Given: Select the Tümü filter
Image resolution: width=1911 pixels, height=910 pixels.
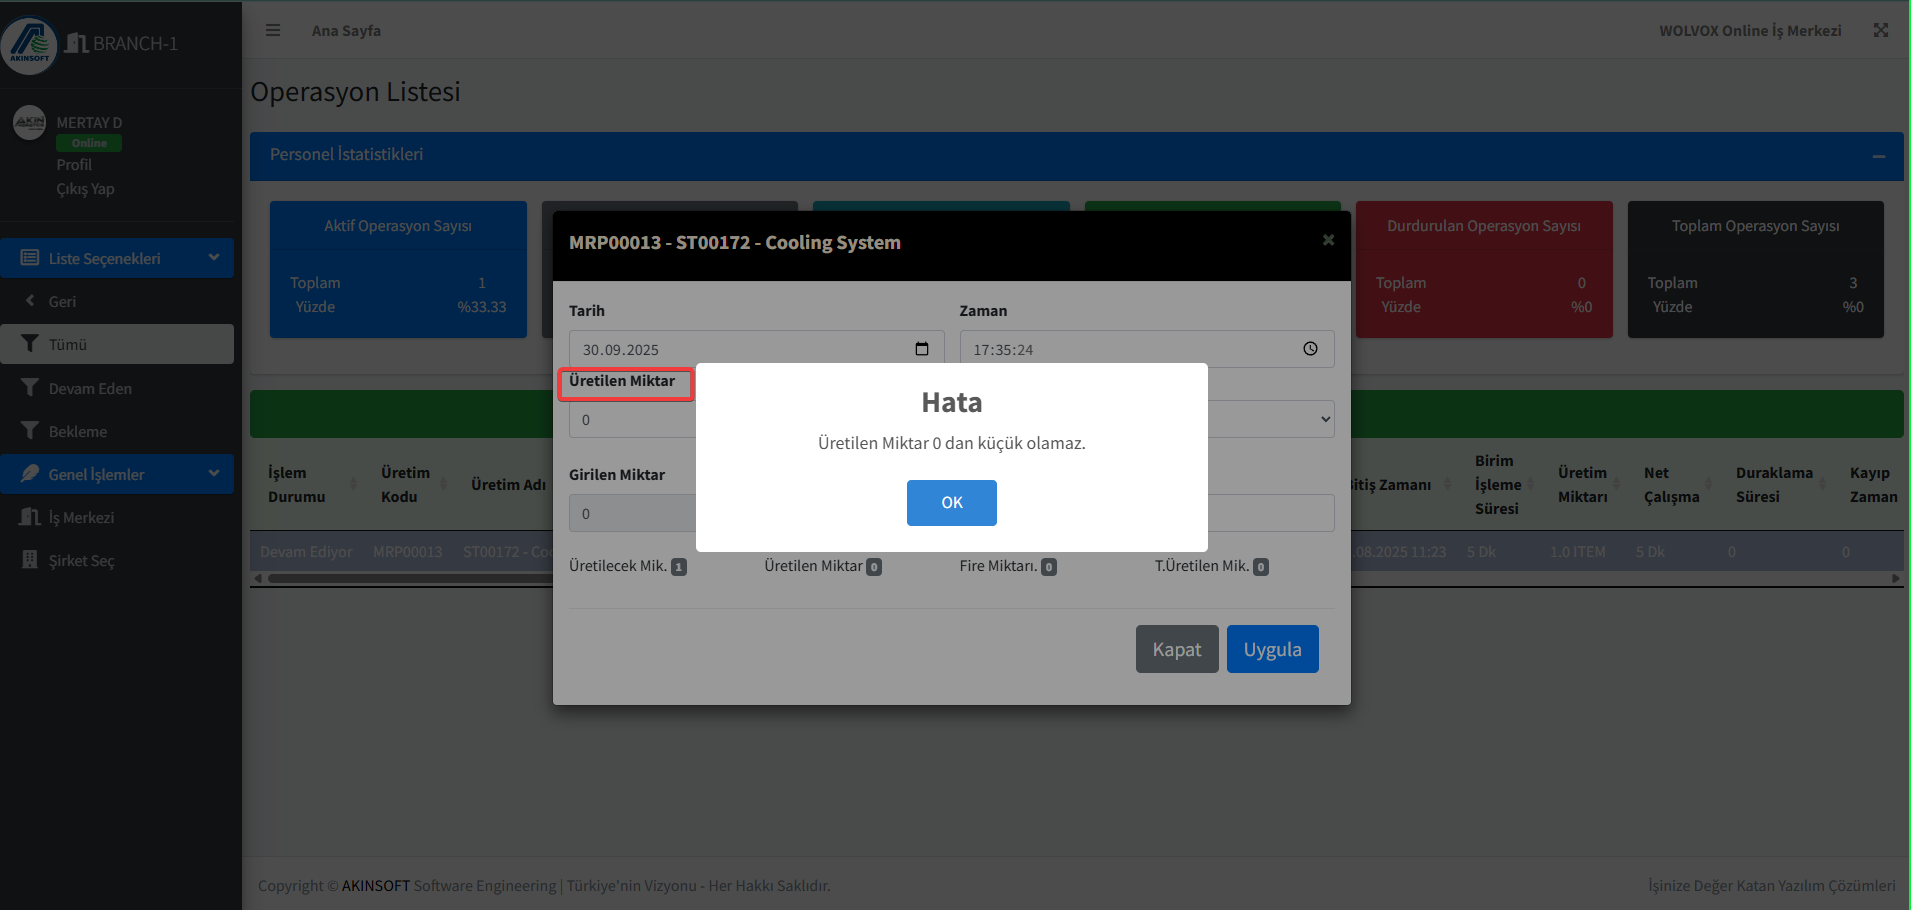Looking at the screenshot, I should point(117,344).
